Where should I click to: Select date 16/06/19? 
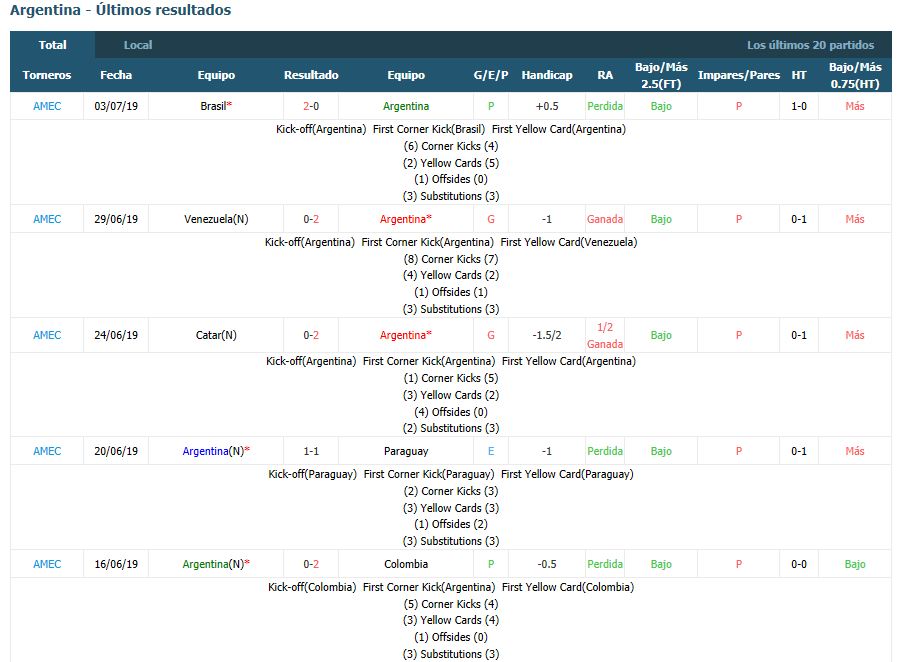(116, 564)
